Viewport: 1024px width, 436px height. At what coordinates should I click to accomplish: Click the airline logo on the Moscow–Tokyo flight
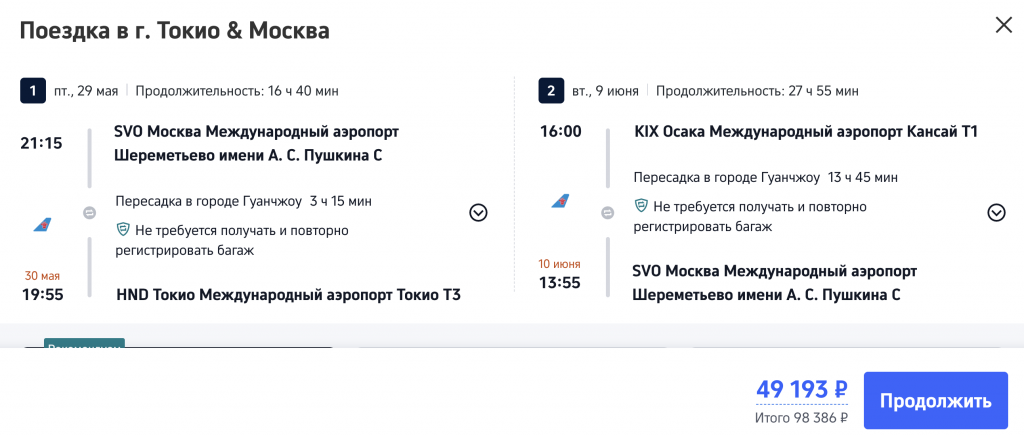43,225
